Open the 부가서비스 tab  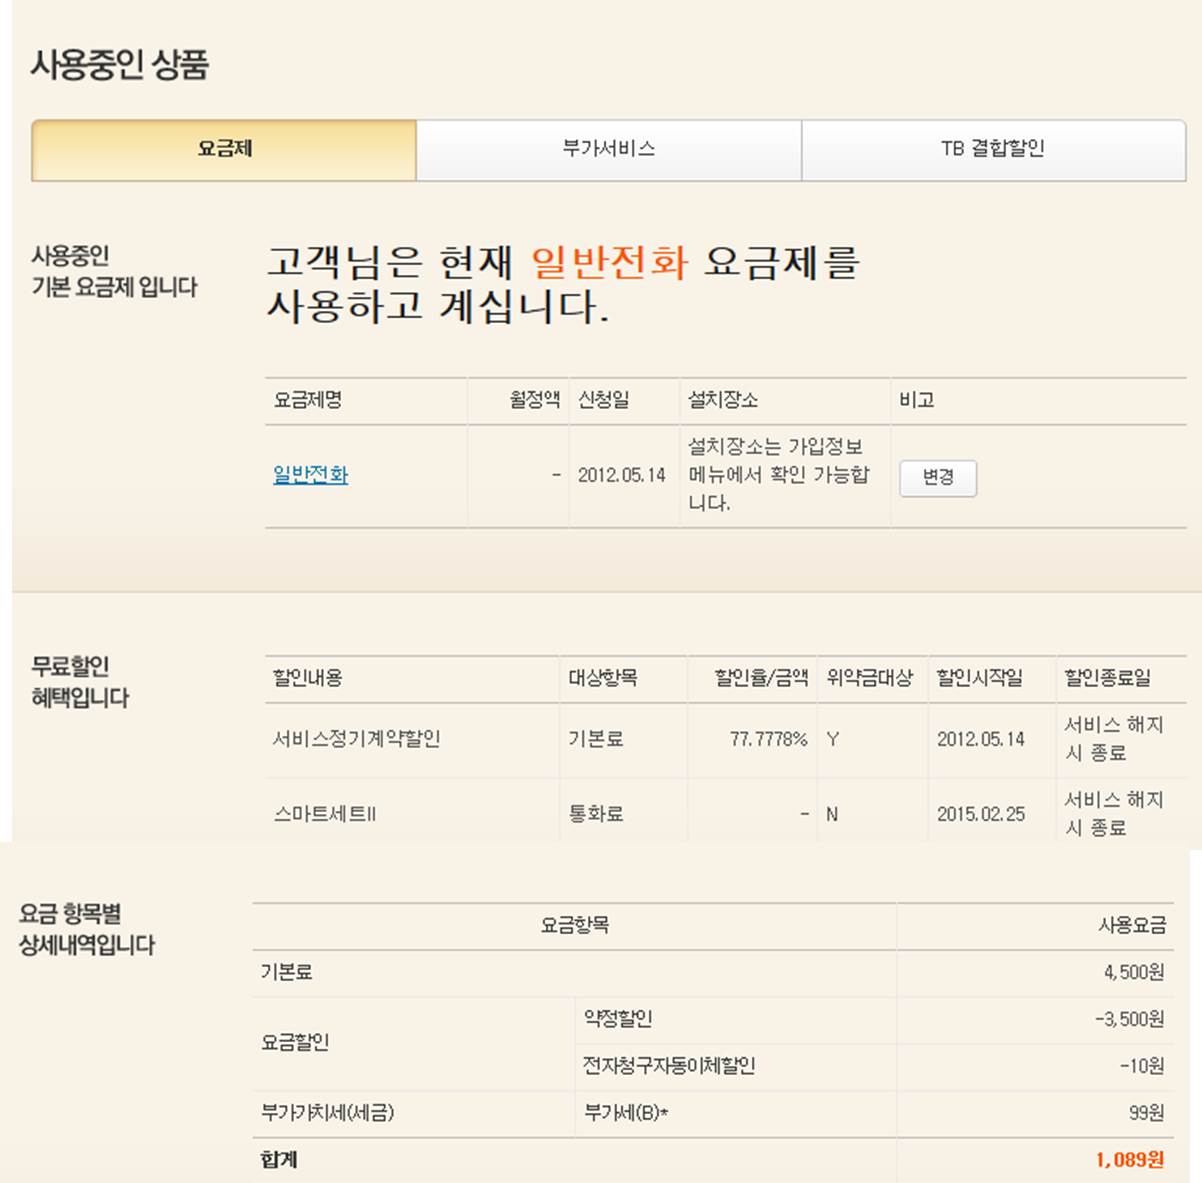pyautogui.click(x=608, y=150)
